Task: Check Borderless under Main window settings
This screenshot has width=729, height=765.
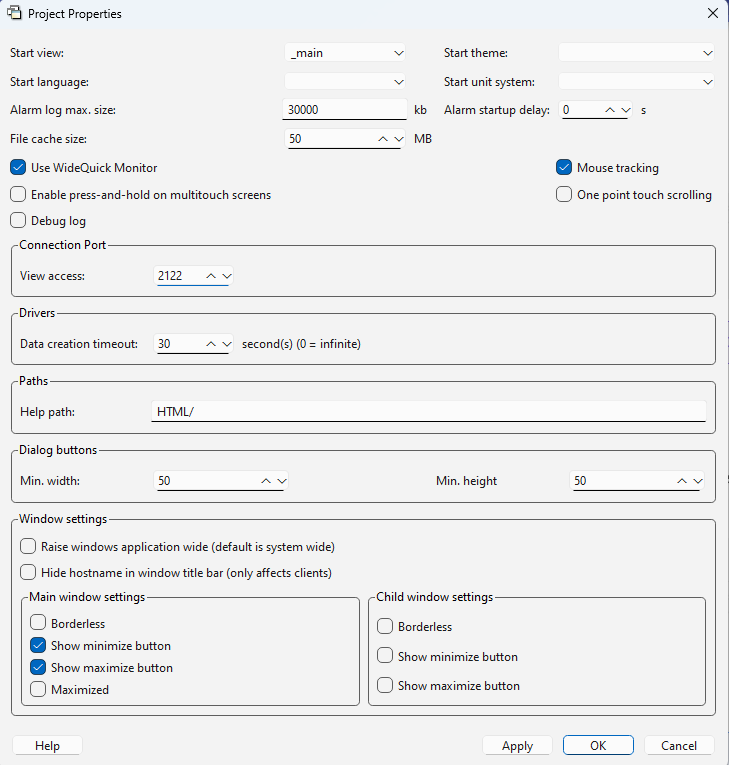Action: (x=38, y=623)
